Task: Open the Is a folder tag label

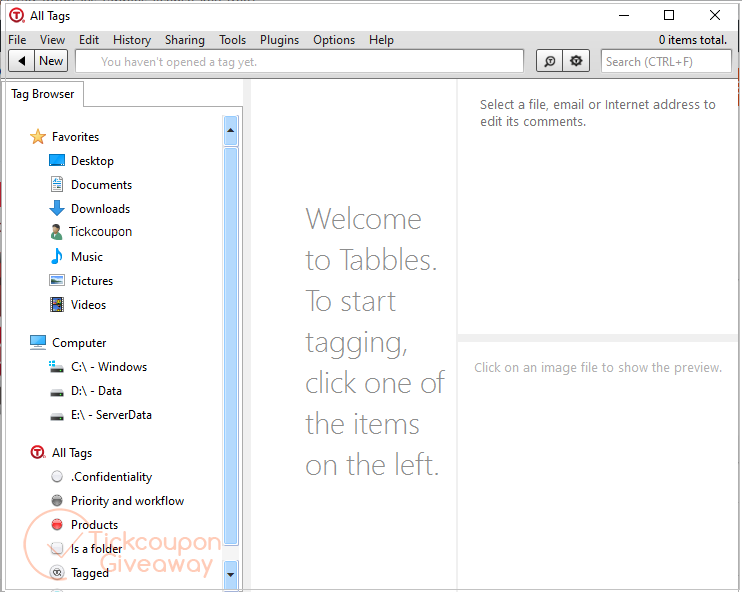Action: tap(97, 549)
